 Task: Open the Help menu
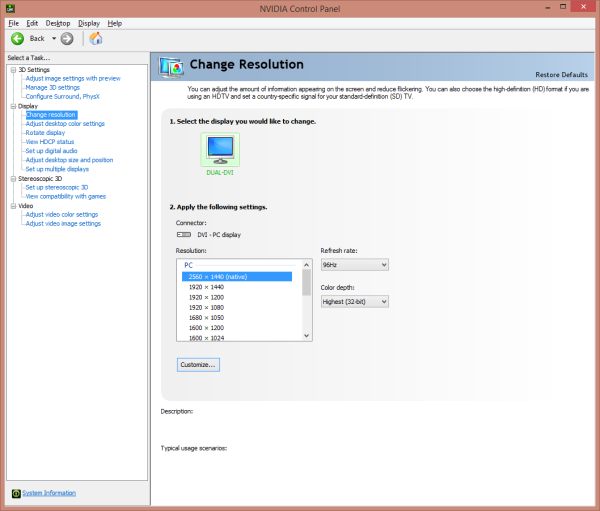(x=114, y=23)
